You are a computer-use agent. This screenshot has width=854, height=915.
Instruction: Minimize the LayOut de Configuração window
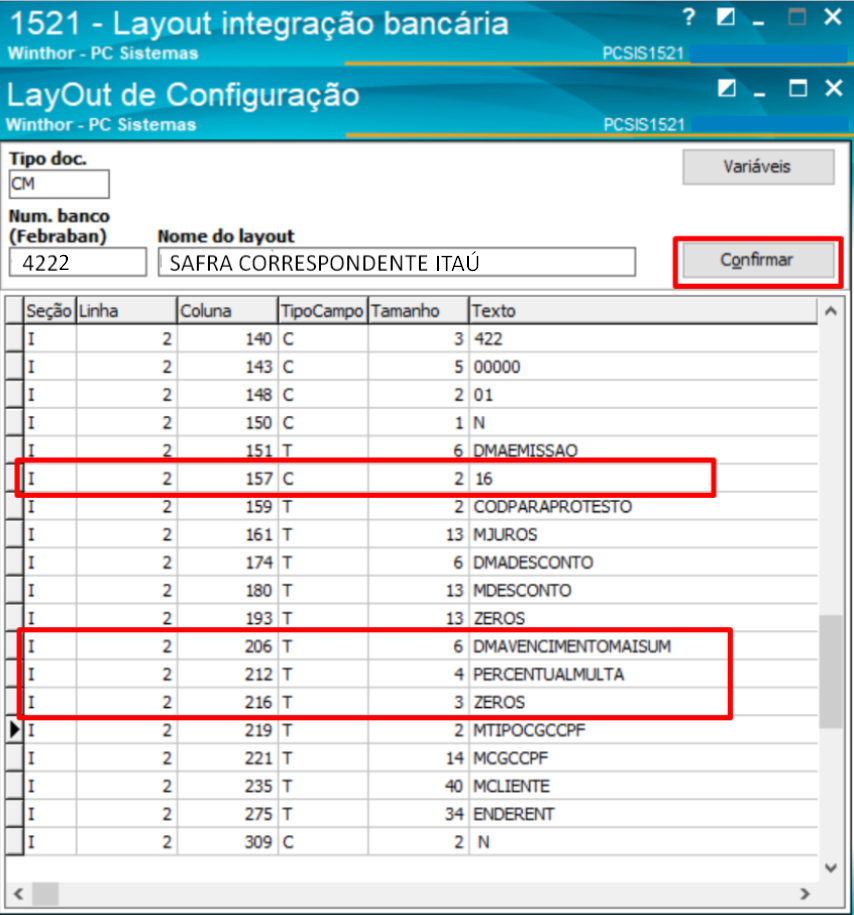point(759,92)
